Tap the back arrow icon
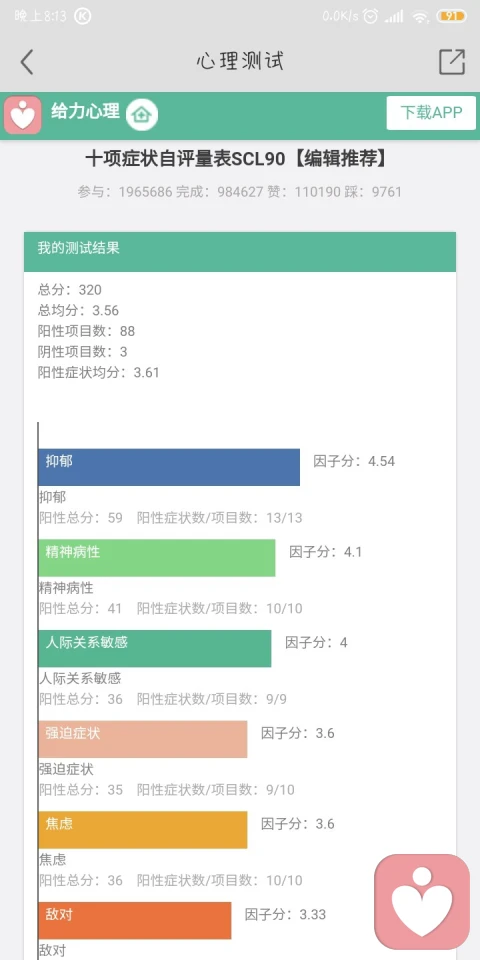The height and width of the screenshot is (960, 480). (26, 62)
